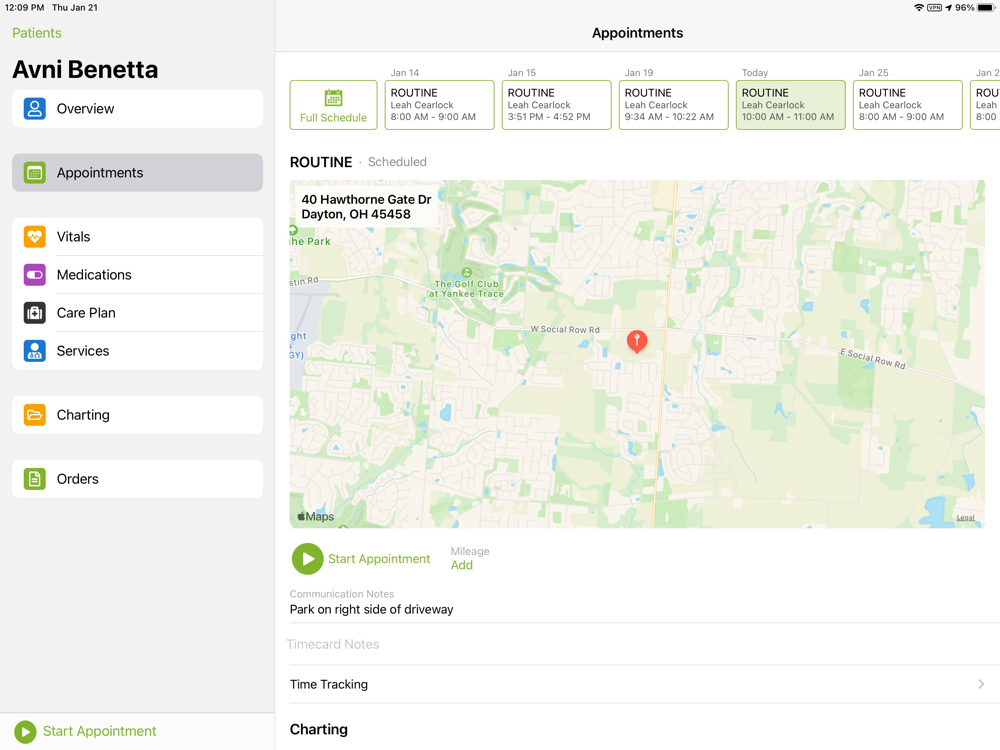Check the battery status icon
This screenshot has width=1000, height=750.
coord(986,8)
